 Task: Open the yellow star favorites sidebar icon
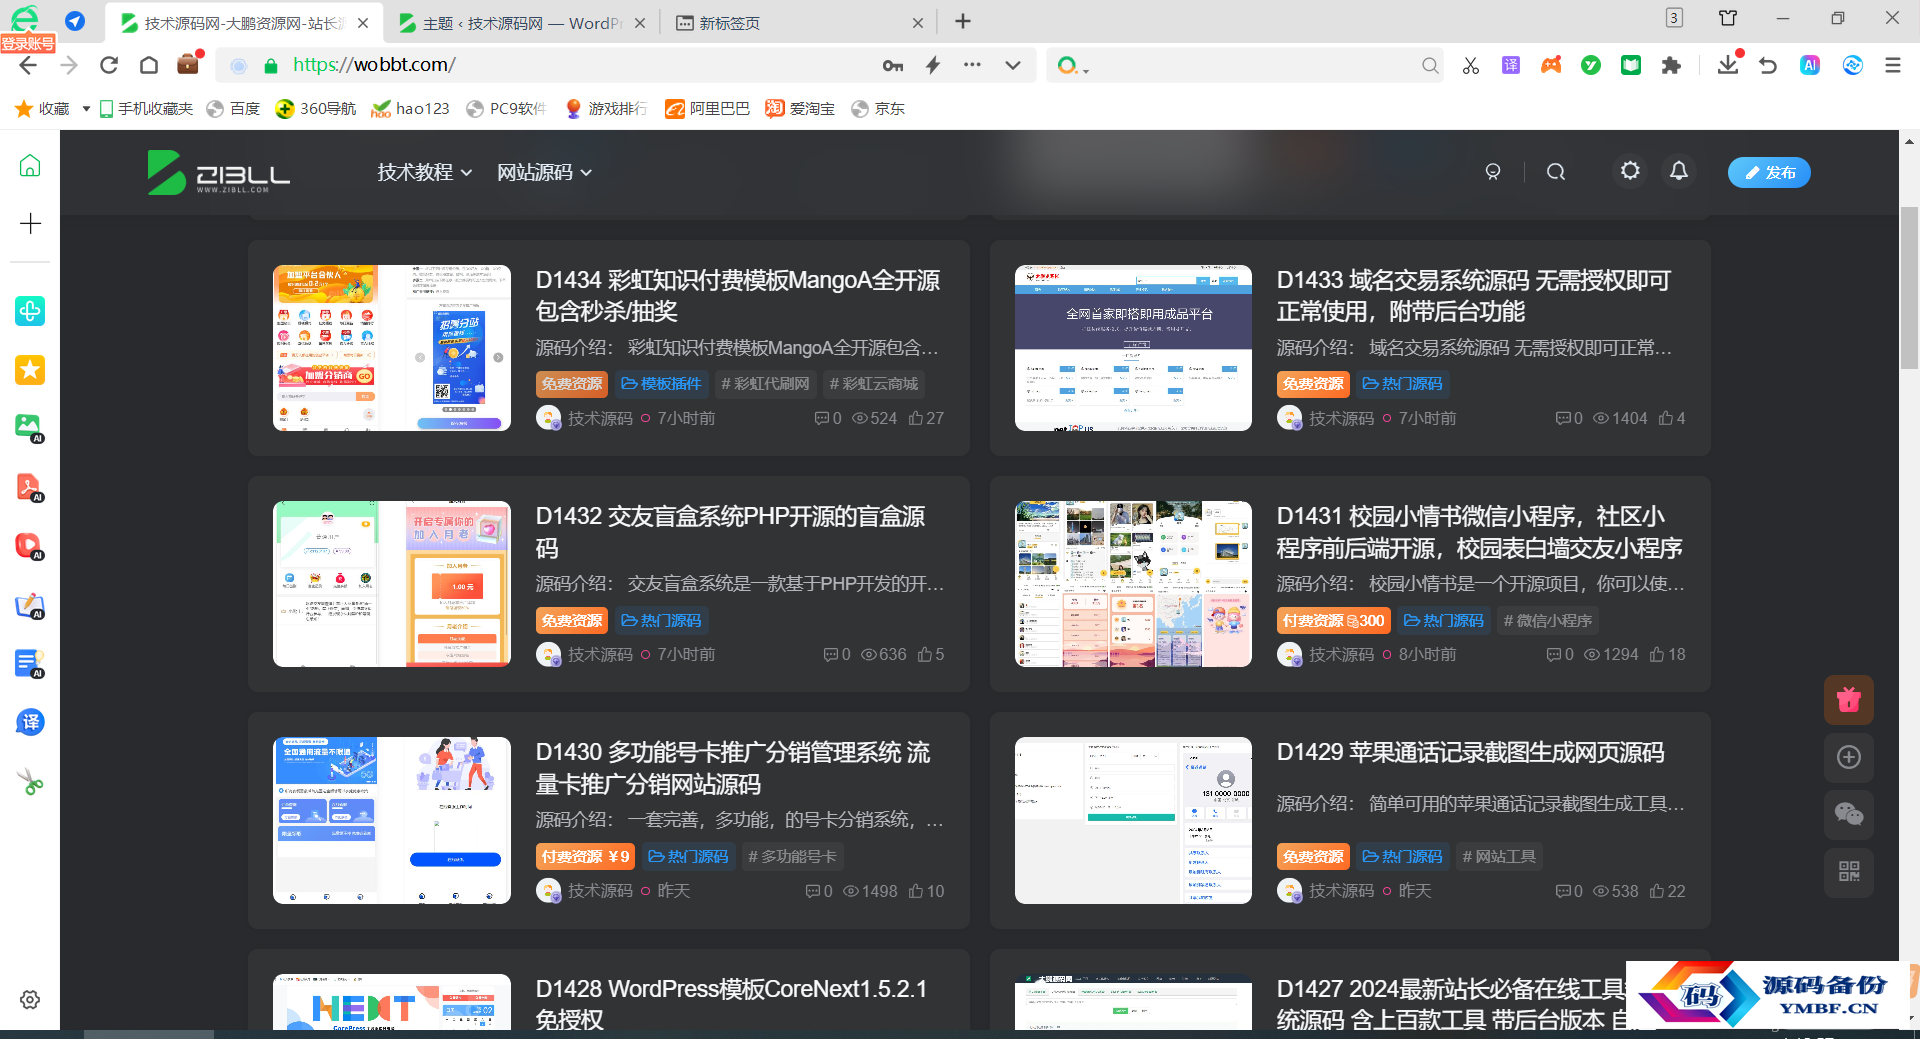30,370
